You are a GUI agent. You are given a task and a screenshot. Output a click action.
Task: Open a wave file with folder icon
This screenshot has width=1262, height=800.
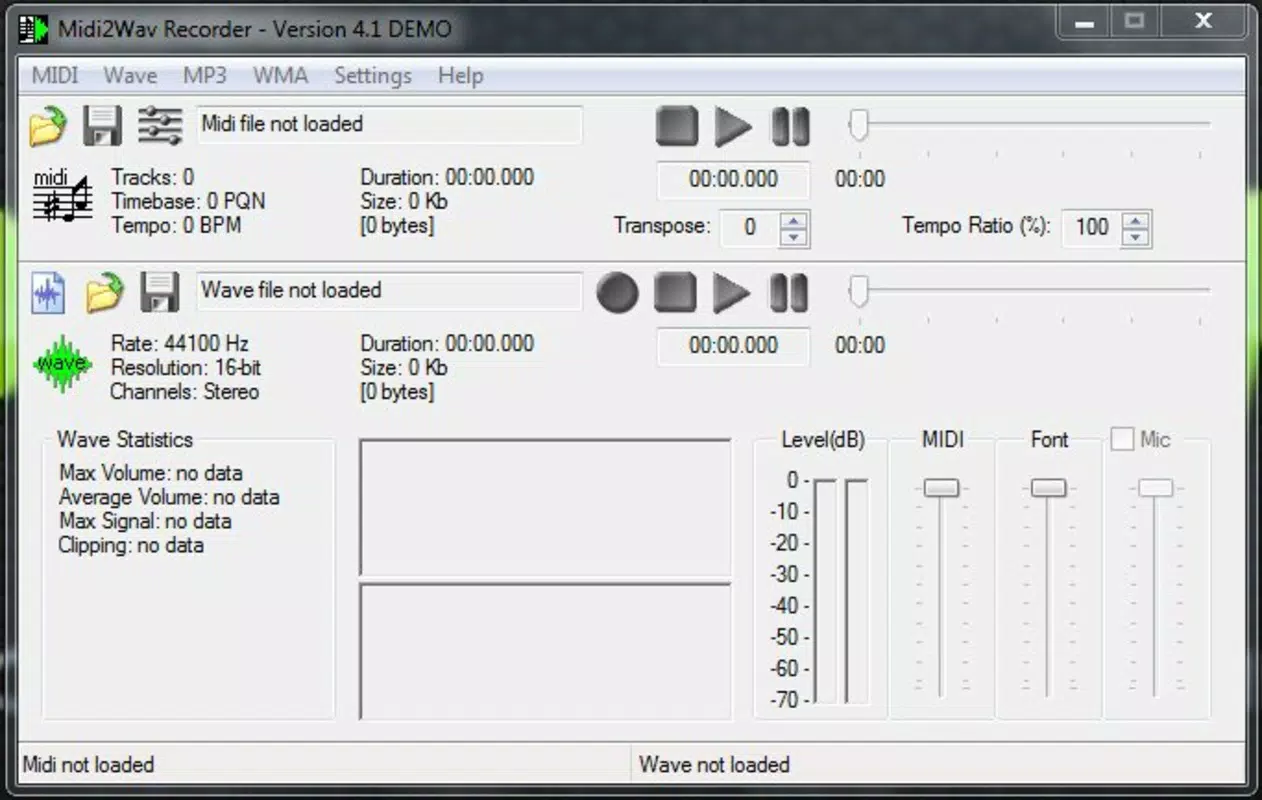(104, 292)
